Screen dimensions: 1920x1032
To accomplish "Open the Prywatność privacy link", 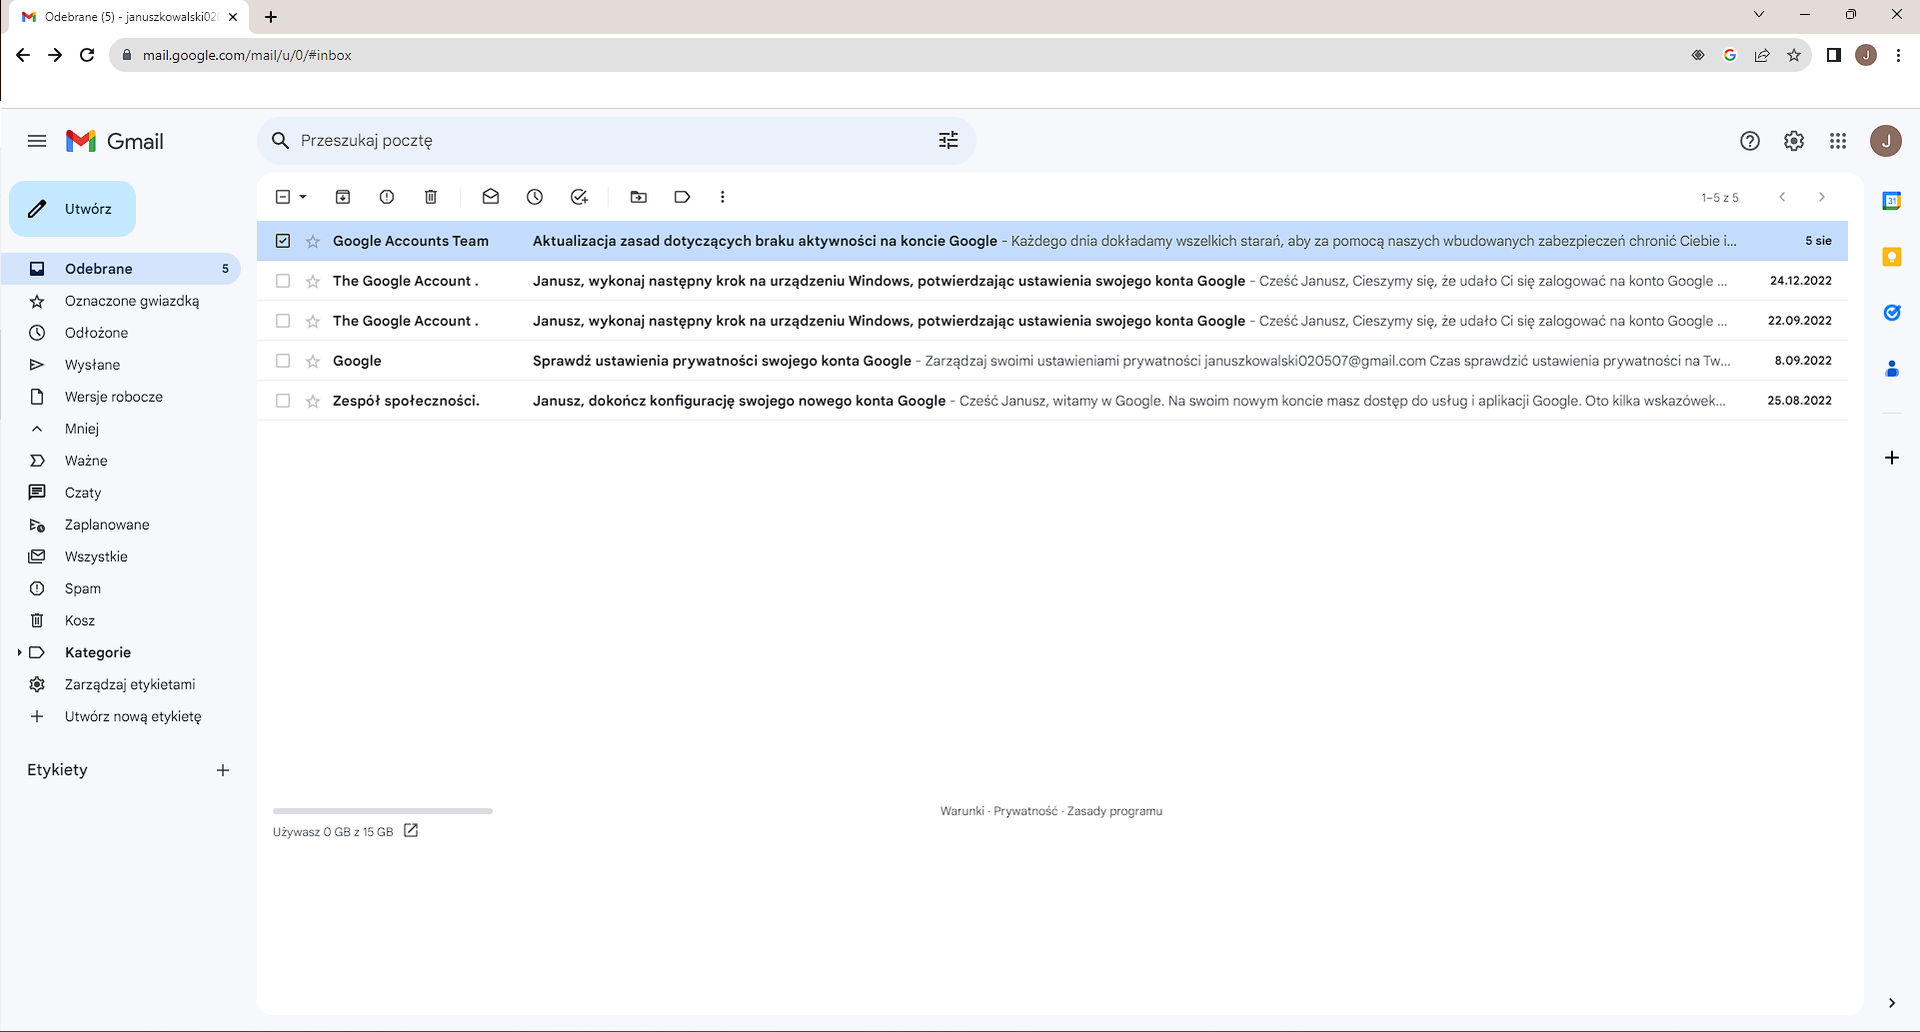I will (1025, 811).
